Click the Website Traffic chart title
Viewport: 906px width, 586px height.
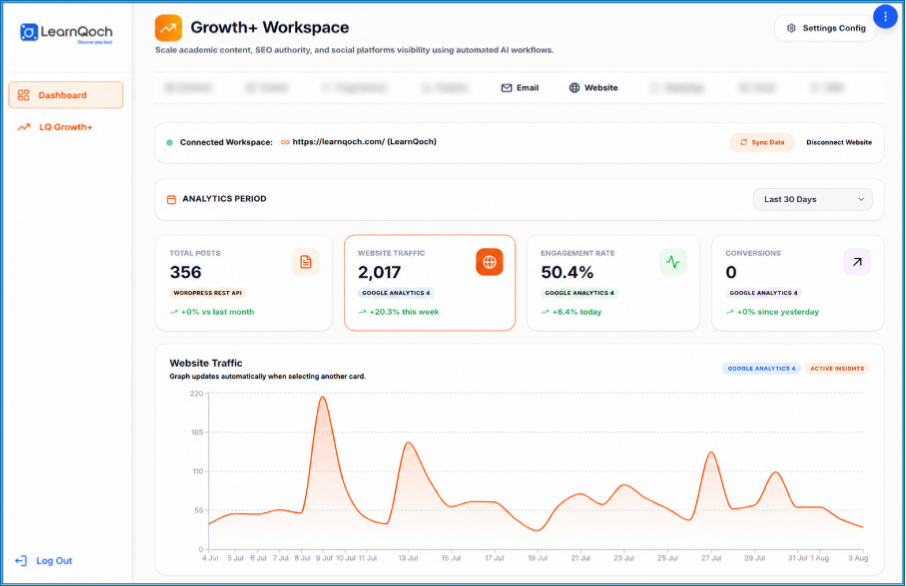click(206, 363)
